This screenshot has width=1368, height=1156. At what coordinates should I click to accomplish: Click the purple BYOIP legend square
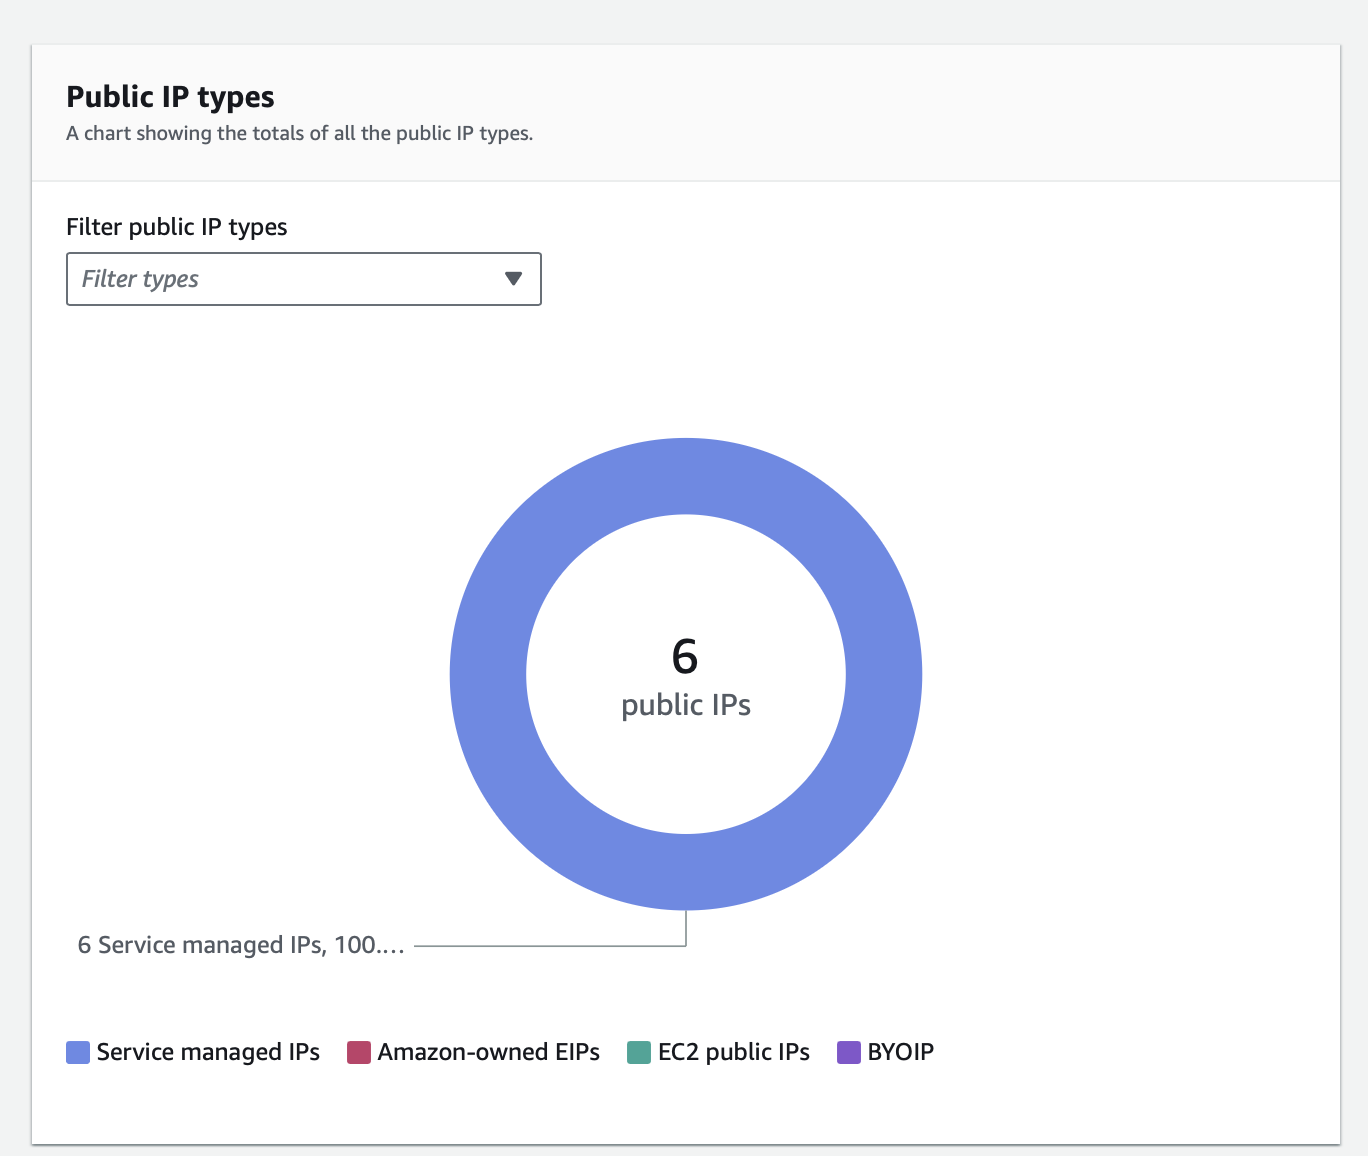(x=847, y=1052)
